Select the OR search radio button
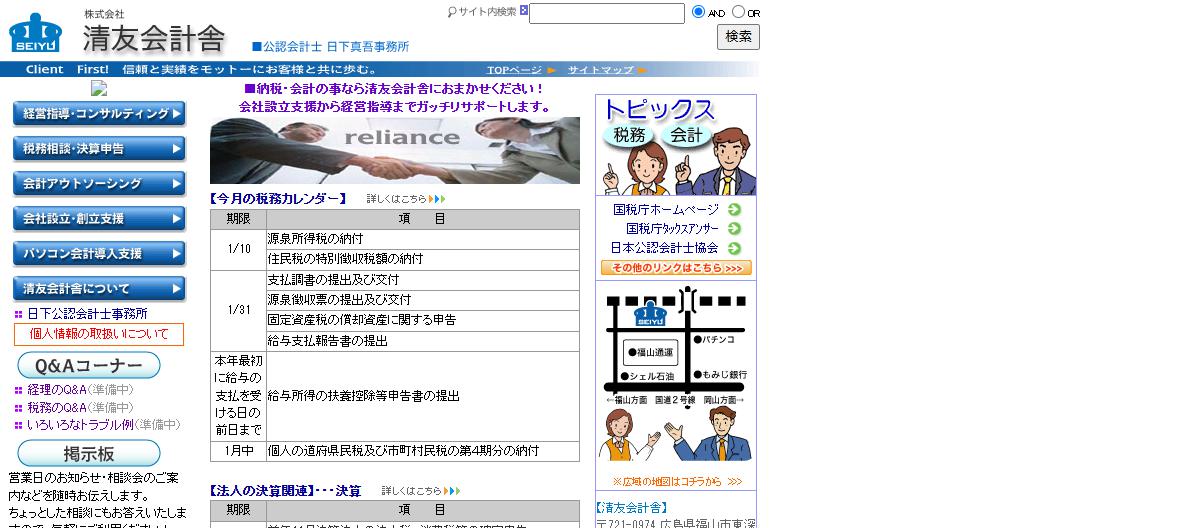This screenshot has width=1184, height=528. (x=738, y=12)
